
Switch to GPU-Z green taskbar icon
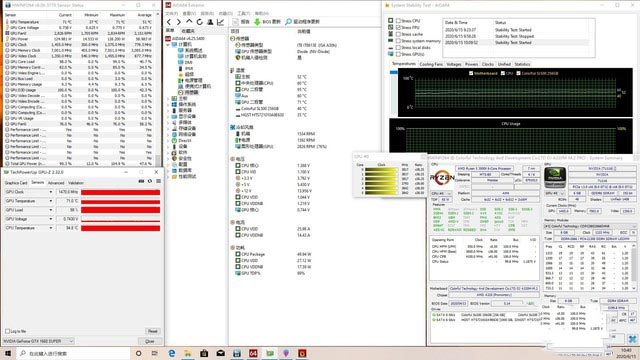point(269,353)
